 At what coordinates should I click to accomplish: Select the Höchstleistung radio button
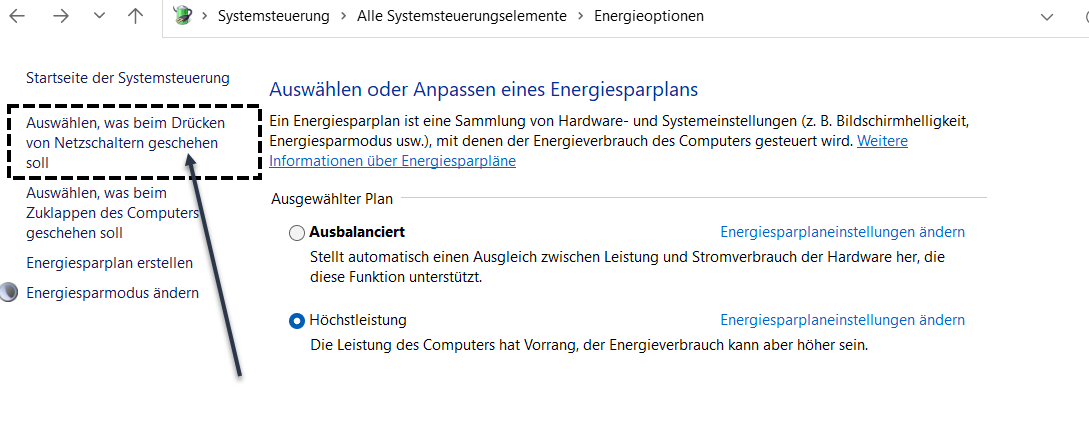click(296, 321)
